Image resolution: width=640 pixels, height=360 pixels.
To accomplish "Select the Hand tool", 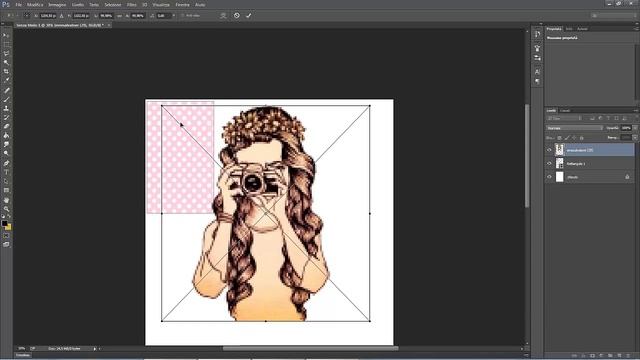I will tap(6, 200).
